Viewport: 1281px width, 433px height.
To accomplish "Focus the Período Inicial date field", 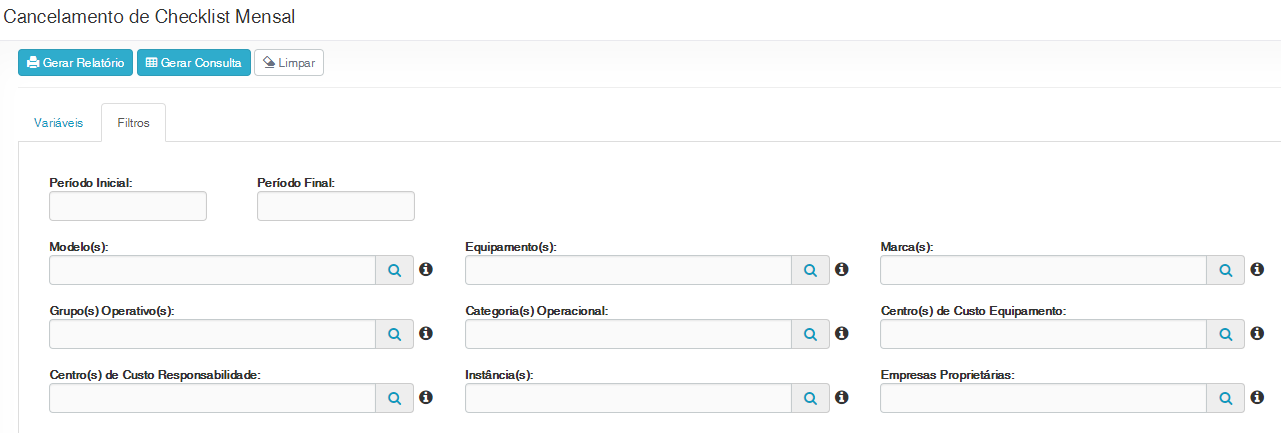I will point(128,206).
